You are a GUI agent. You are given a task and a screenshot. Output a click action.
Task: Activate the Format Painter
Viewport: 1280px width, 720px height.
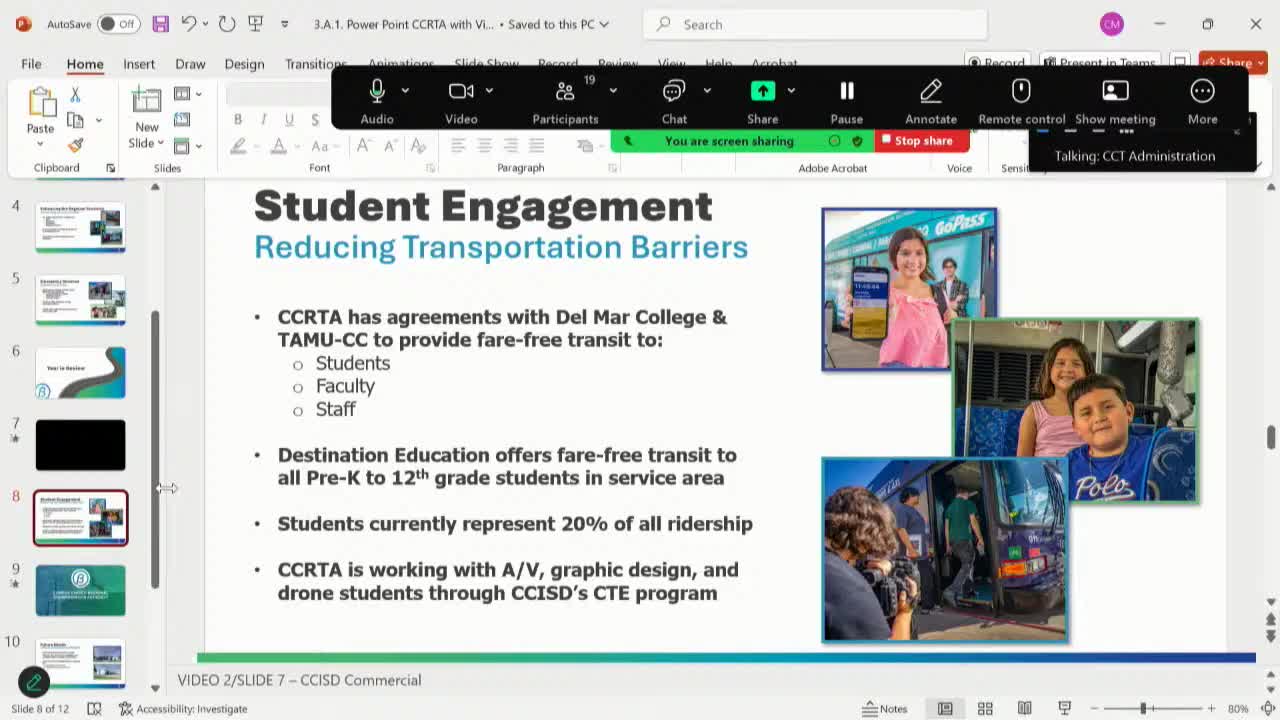[75, 146]
